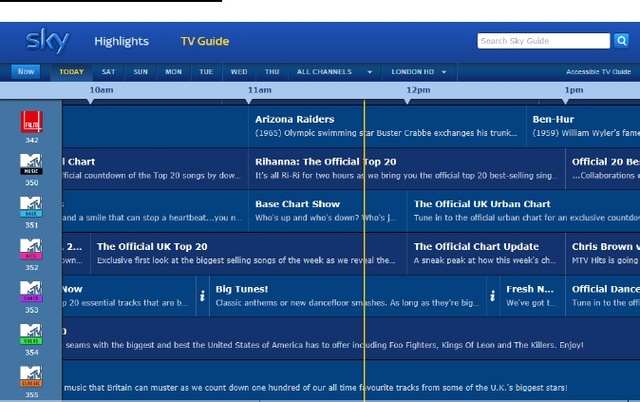This screenshot has height=402, width=640.
Task: Switch to THU listings
Action: tap(272, 72)
